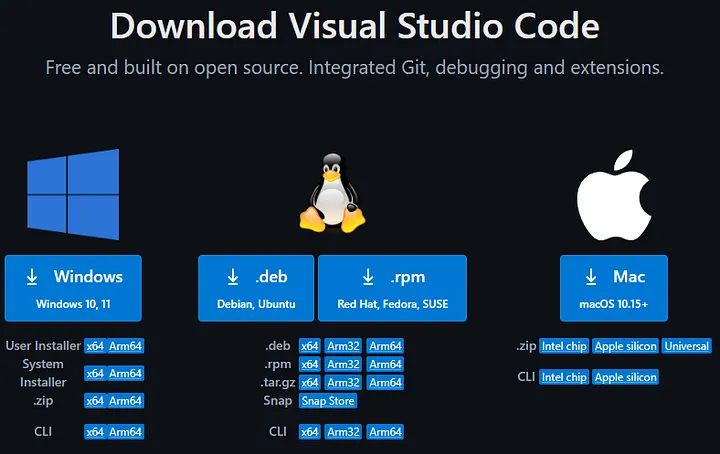Screen dimensions: 720x454
Task: Get the Linux CLI Arm32 build
Action: tap(343, 432)
